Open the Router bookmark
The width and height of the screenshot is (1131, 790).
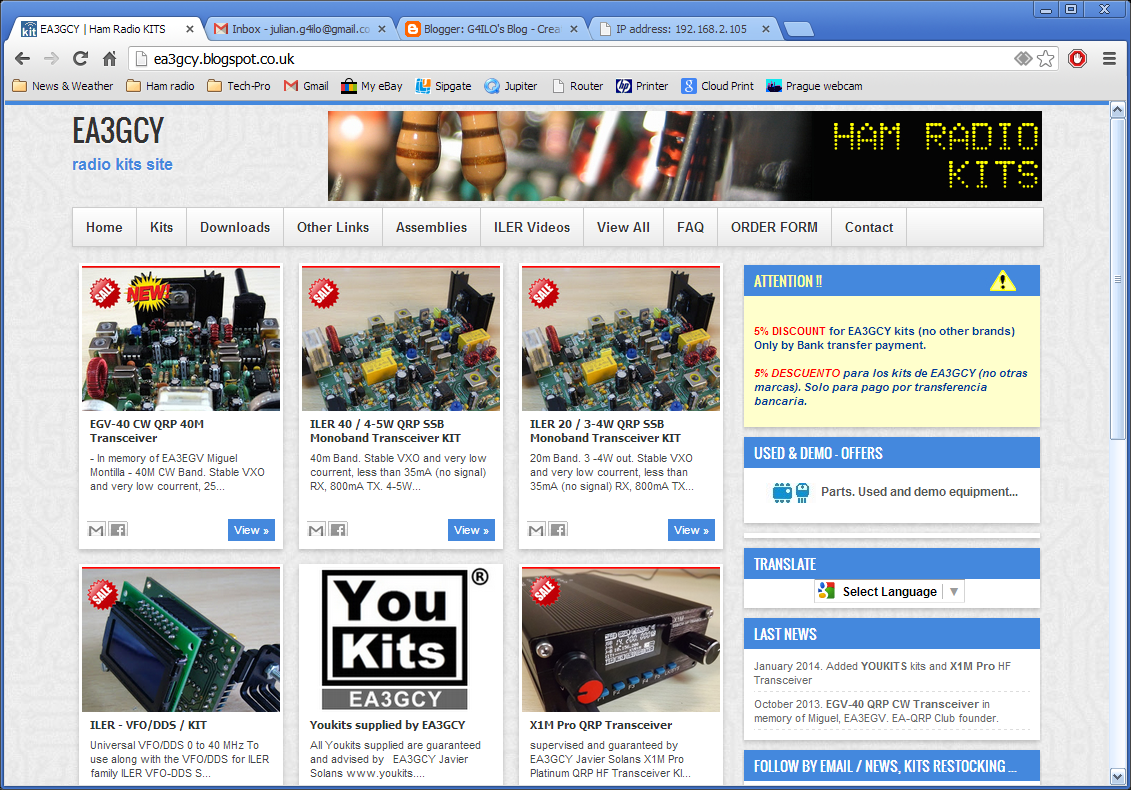(577, 86)
